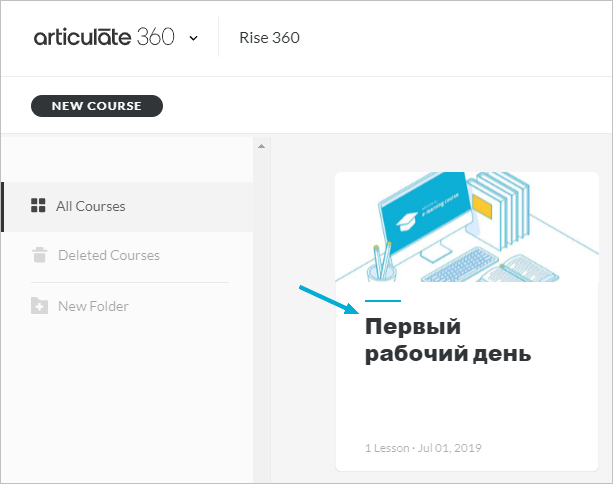Expand the Articulate 360 app switcher chevron
Screen dimensions: 613x484
[194, 38]
